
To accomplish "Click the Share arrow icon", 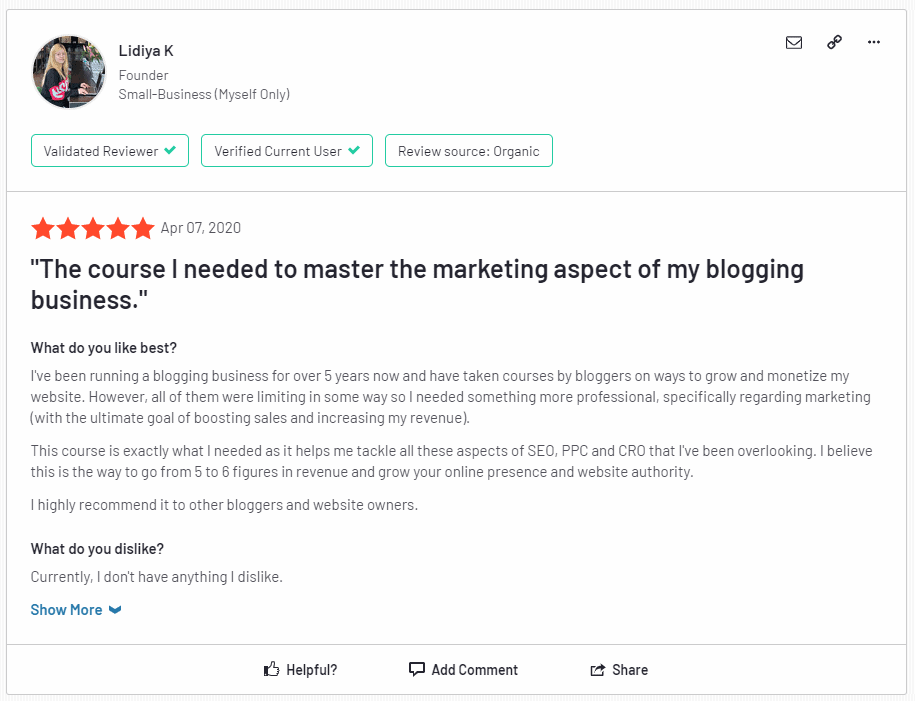I will [598, 670].
